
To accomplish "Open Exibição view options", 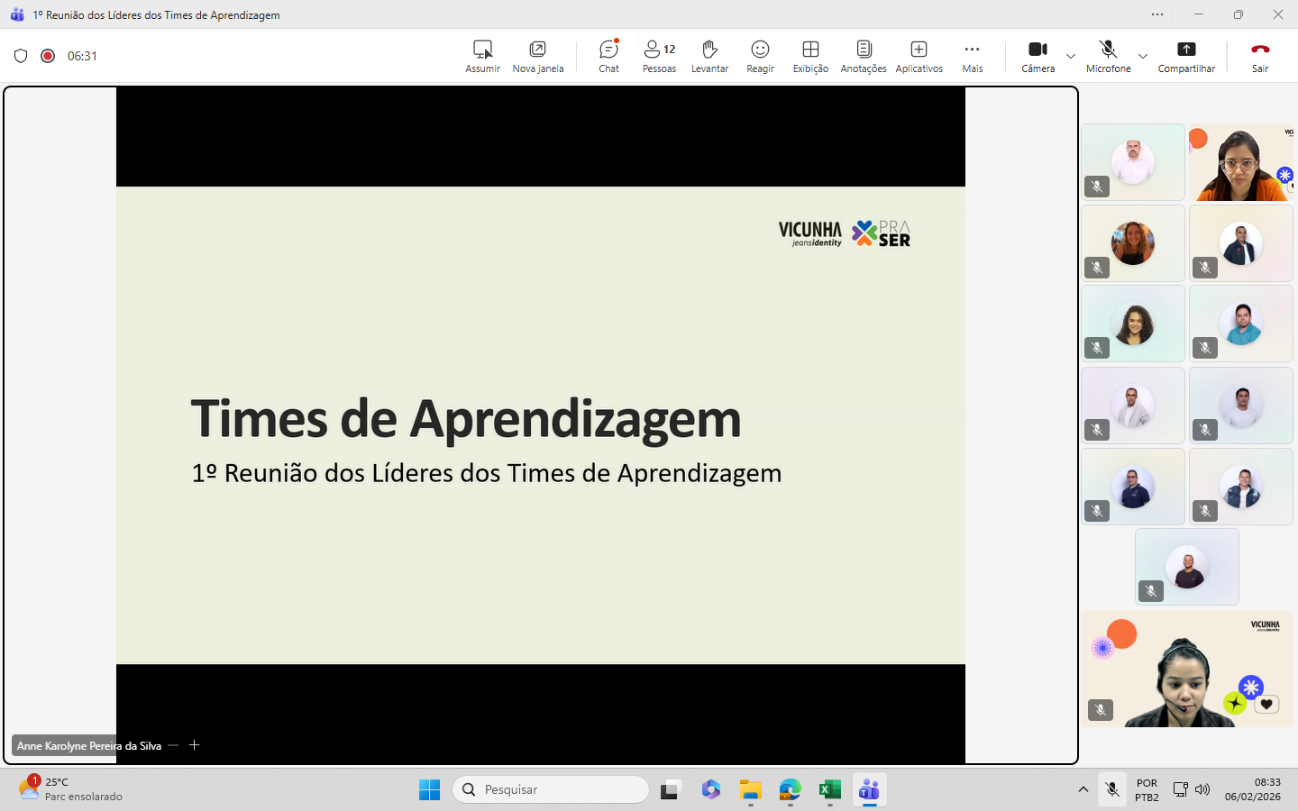I will click(x=810, y=56).
